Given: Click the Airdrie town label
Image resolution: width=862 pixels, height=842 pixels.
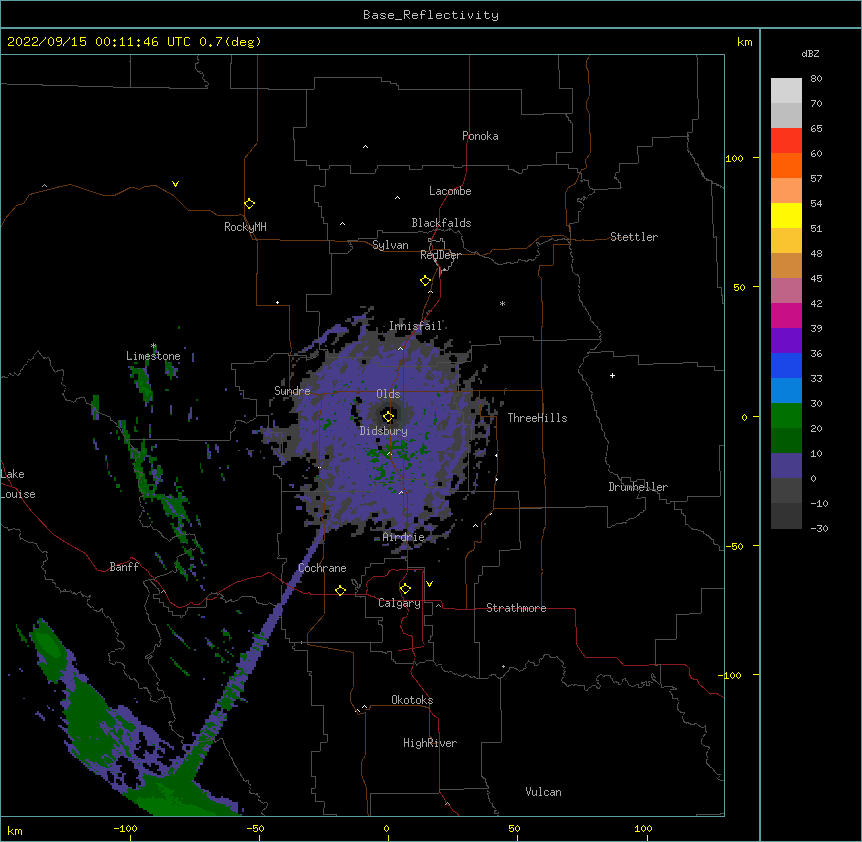Looking at the screenshot, I should coord(404,537).
